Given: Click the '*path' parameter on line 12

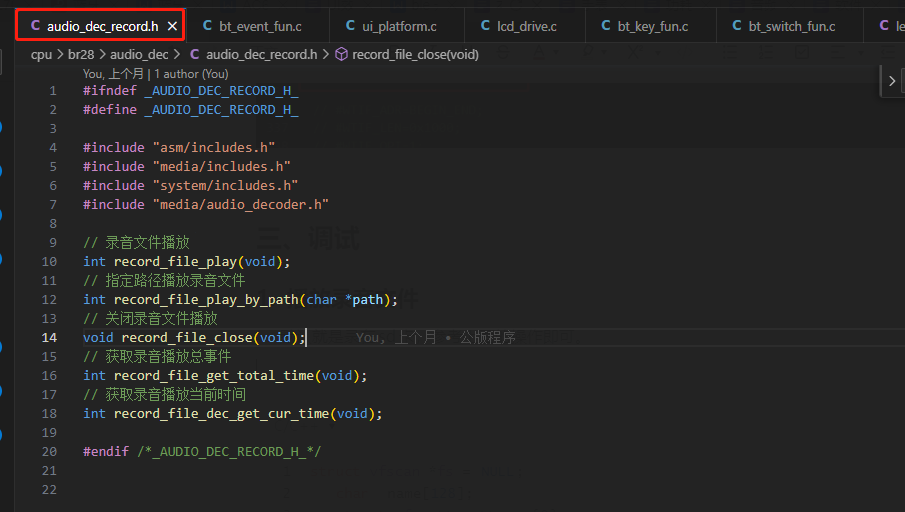Looking at the screenshot, I should pyautogui.click(x=364, y=300).
